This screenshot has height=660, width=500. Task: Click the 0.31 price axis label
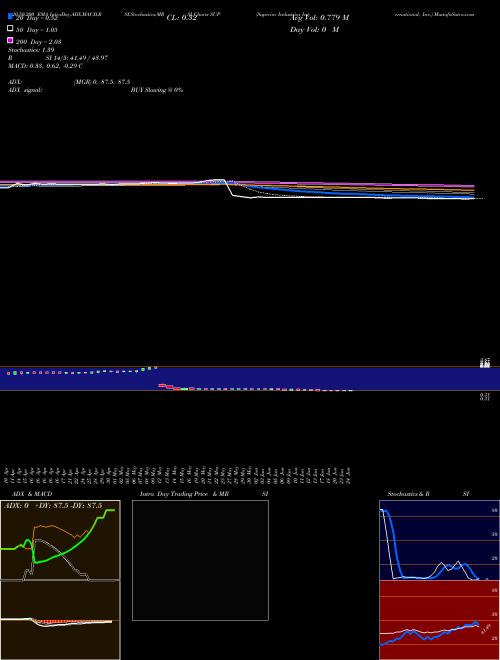point(485,397)
